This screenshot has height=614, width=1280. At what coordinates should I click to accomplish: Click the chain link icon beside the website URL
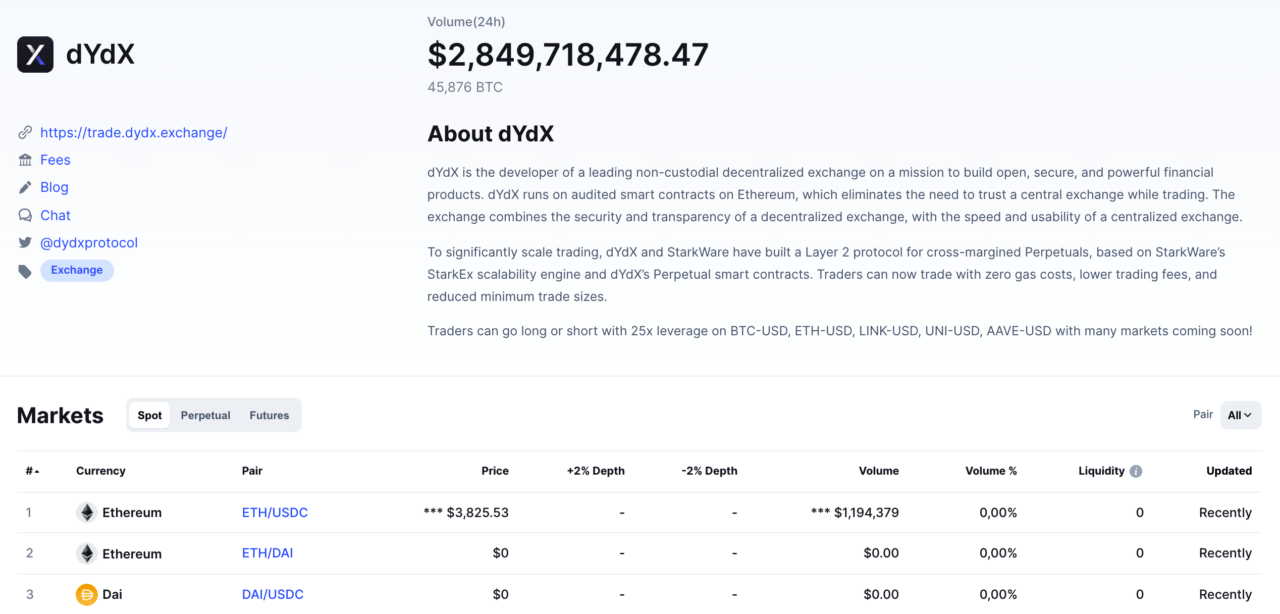click(24, 131)
